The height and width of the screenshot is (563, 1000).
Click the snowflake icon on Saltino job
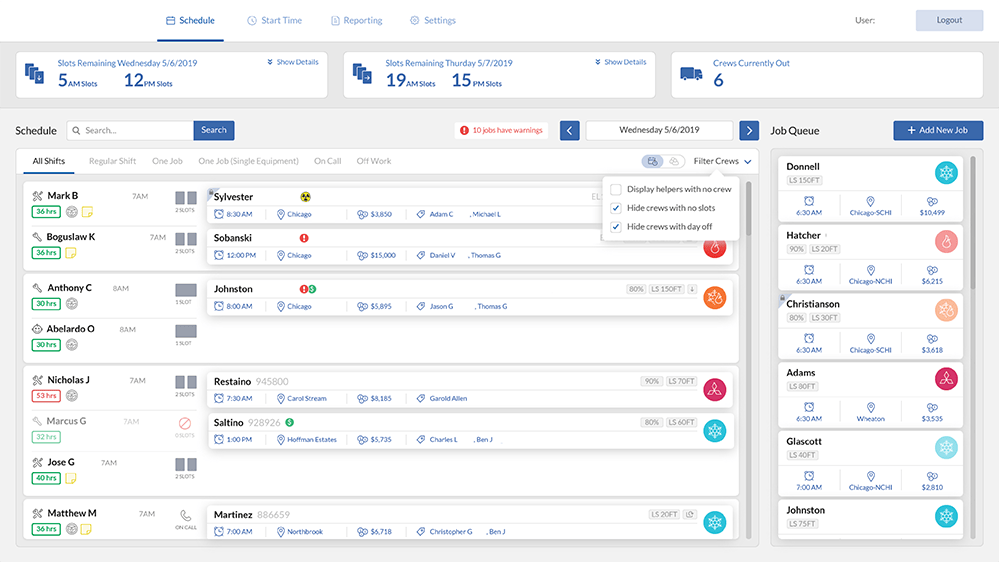(715, 430)
